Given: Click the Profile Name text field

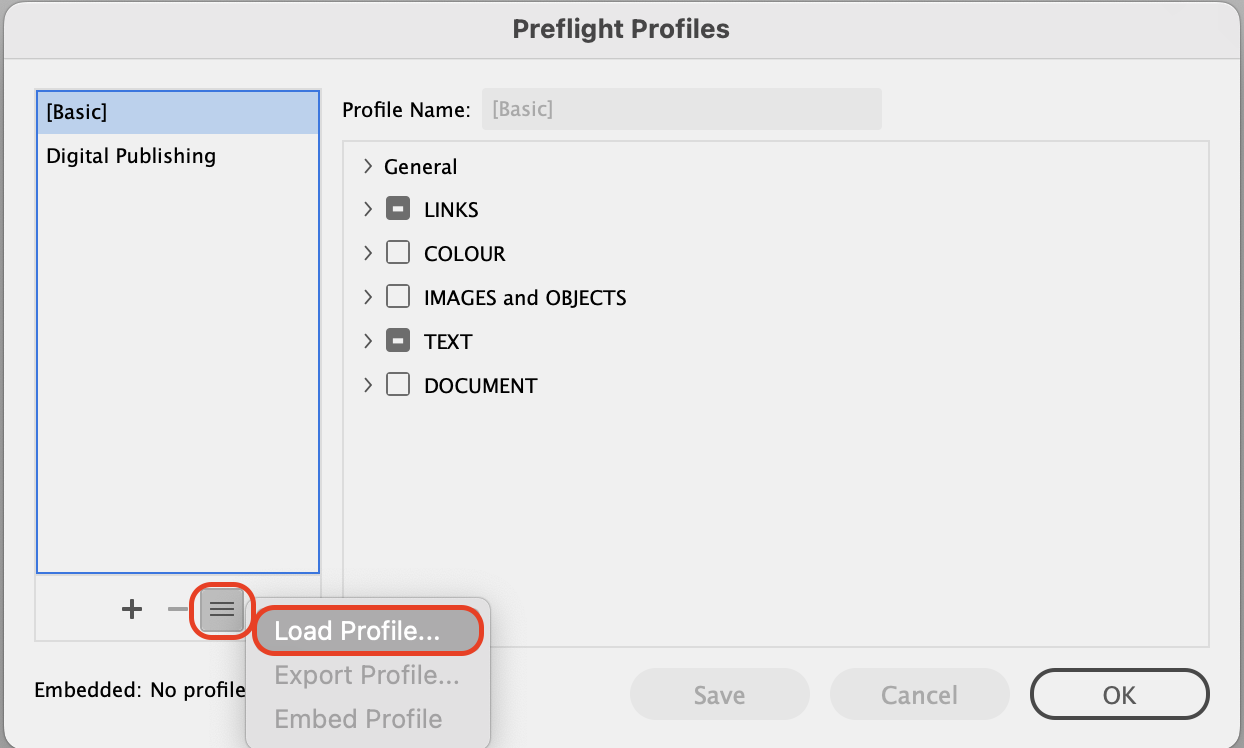Looking at the screenshot, I should coord(681,109).
